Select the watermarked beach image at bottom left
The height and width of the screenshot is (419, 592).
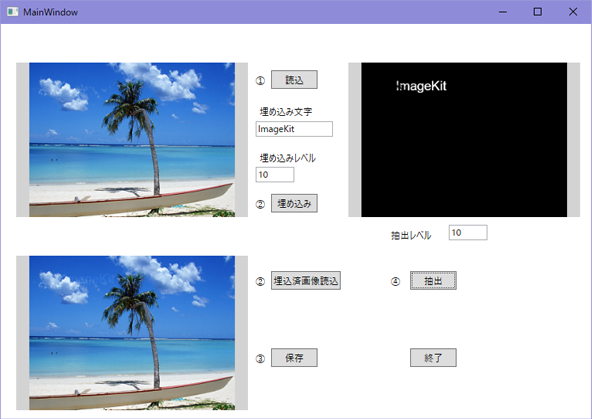(132, 333)
